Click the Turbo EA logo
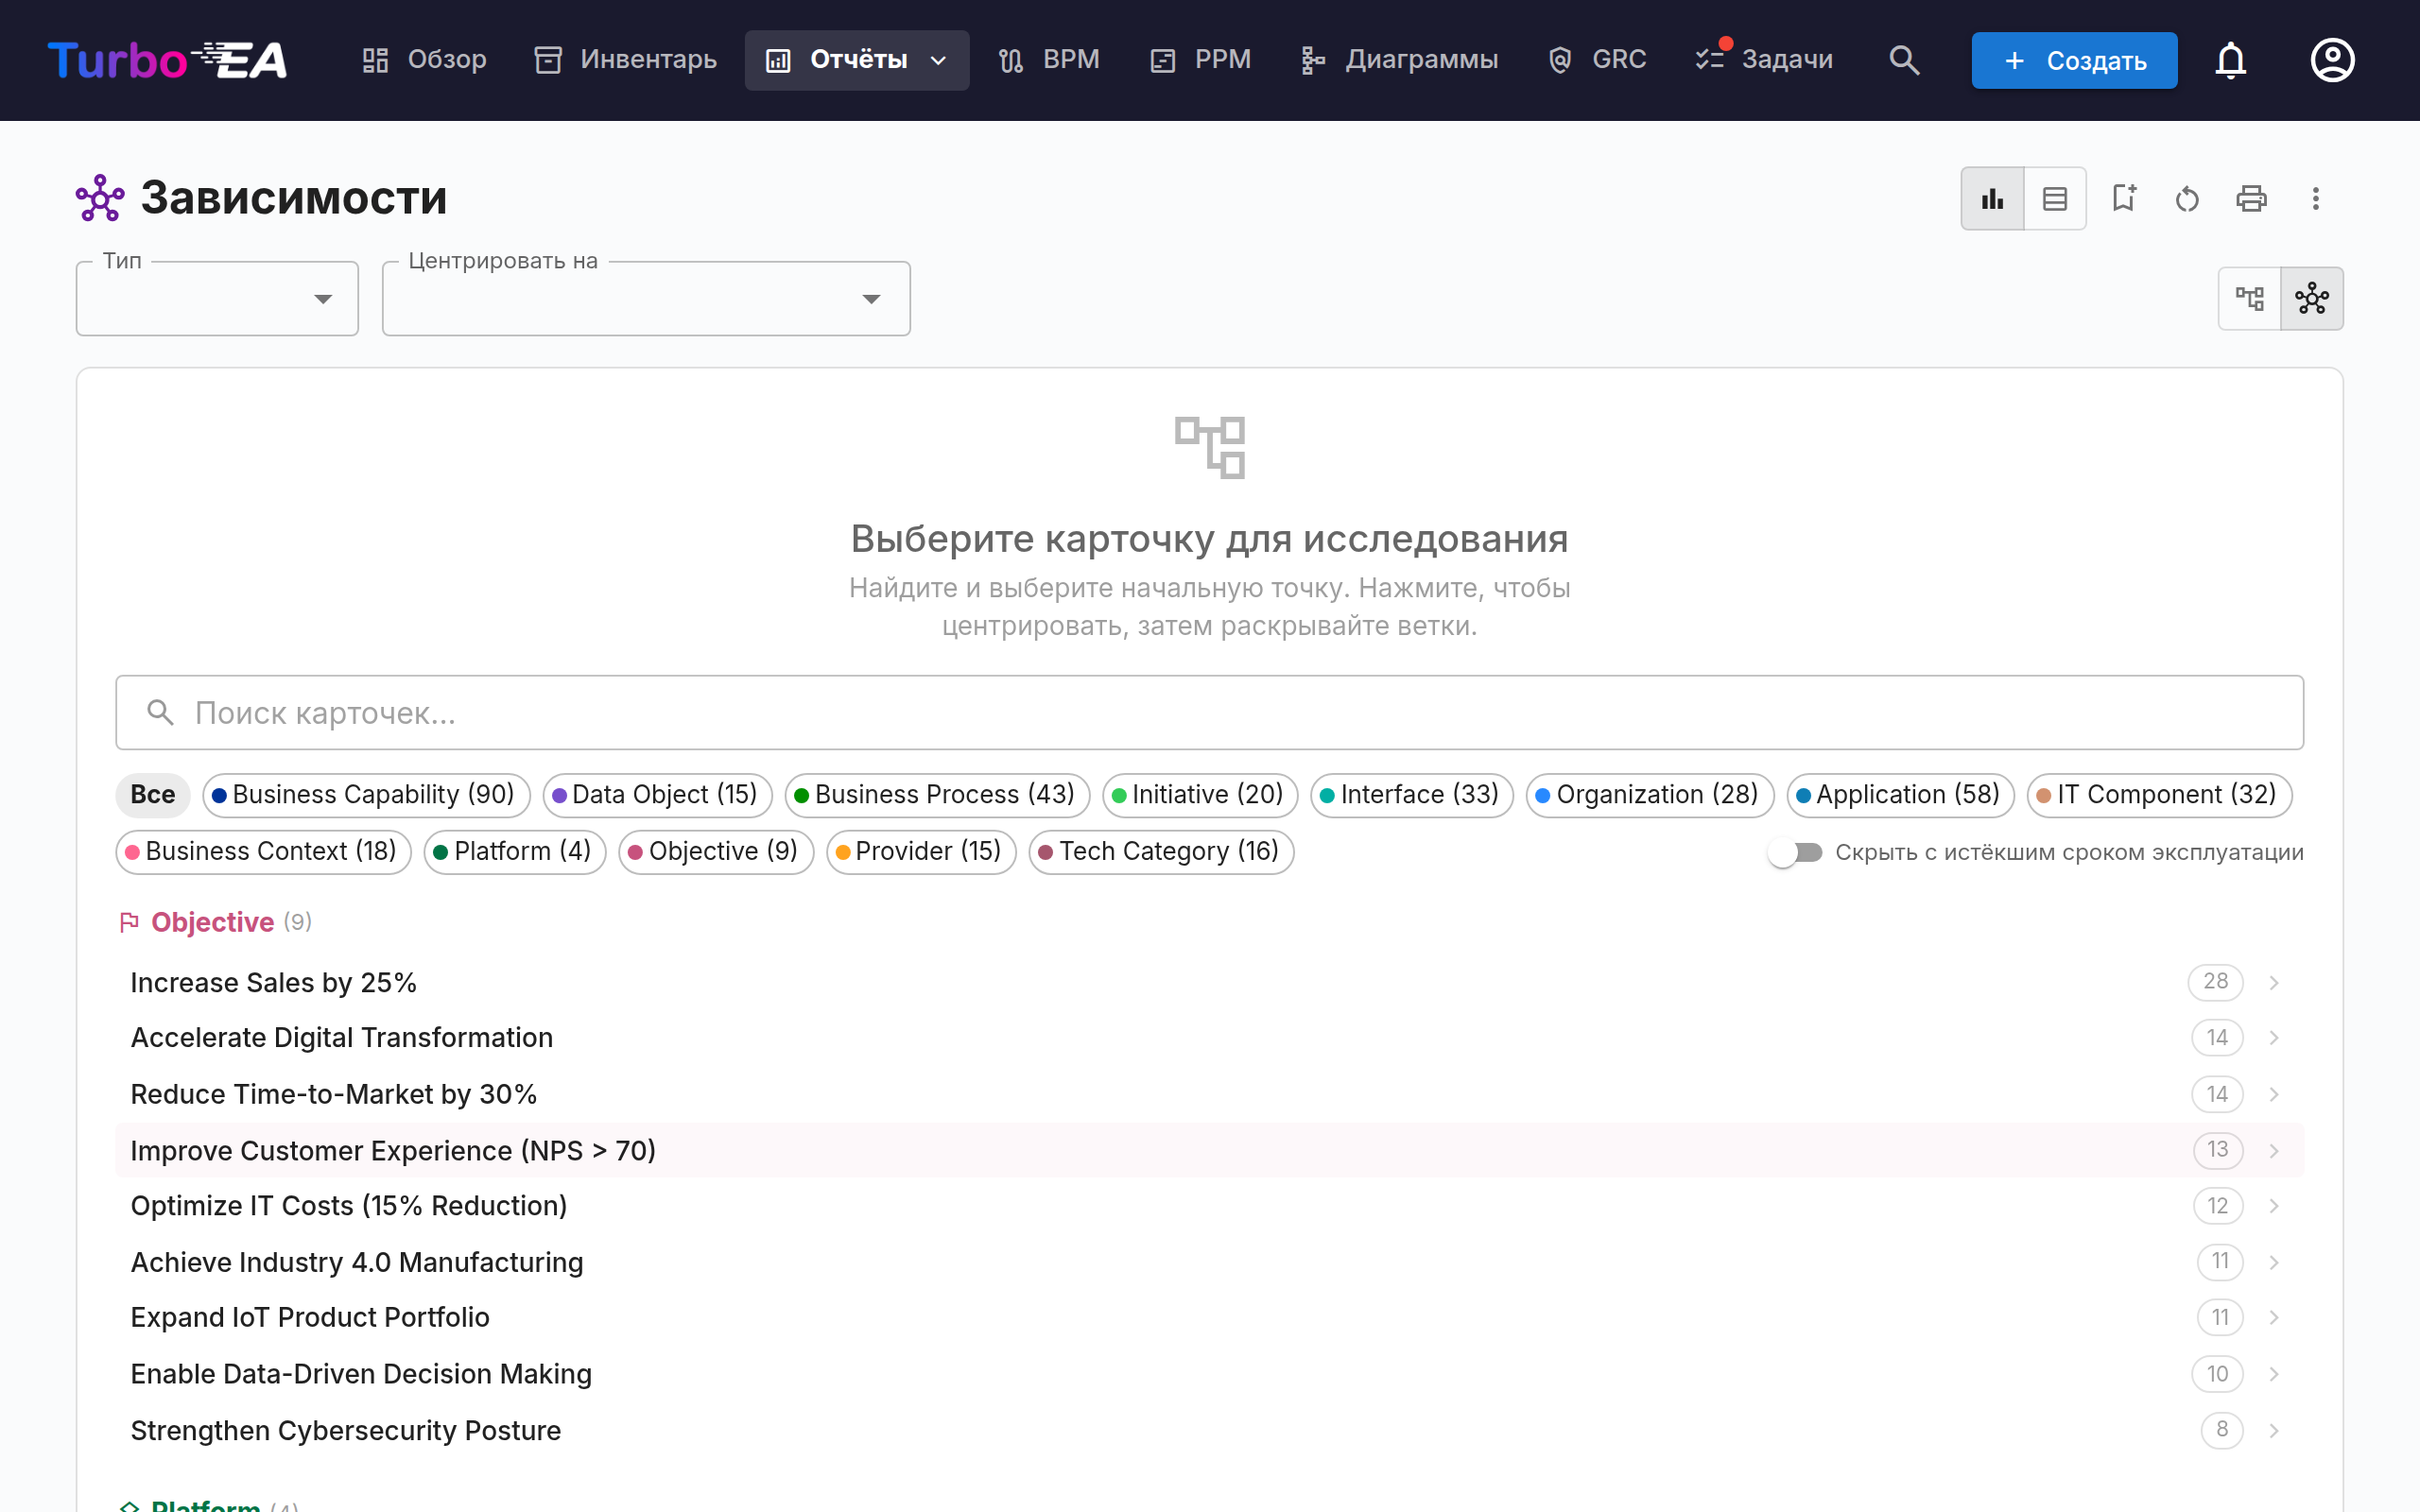2420x1512 pixels. click(x=168, y=60)
